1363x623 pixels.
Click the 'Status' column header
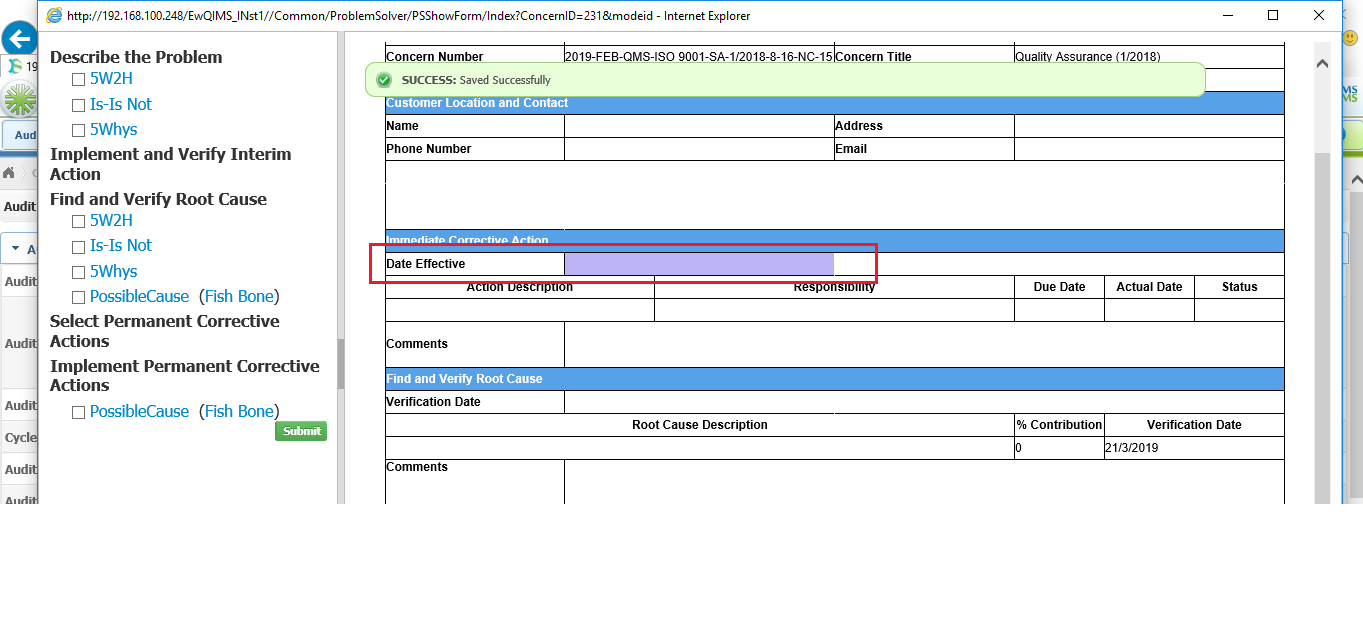coord(1239,287)
